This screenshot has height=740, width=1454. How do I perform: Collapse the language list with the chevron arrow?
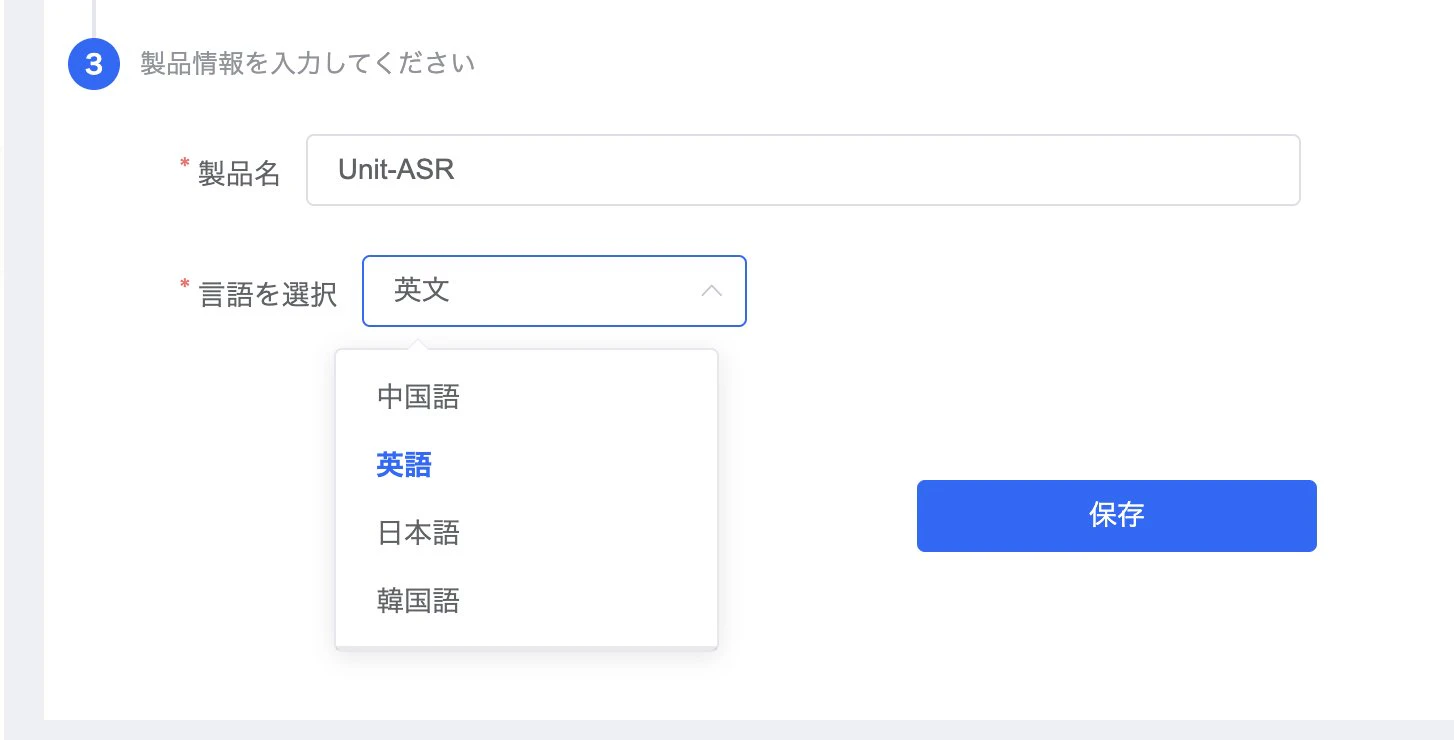pyautogui.click(x=712, y=291)
